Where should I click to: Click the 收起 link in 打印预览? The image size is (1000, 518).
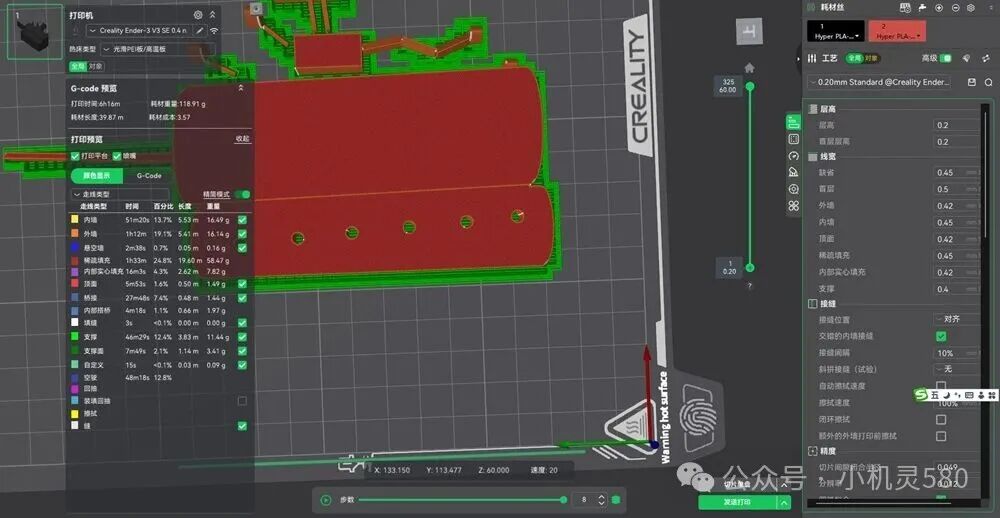[x=242, y=138]
